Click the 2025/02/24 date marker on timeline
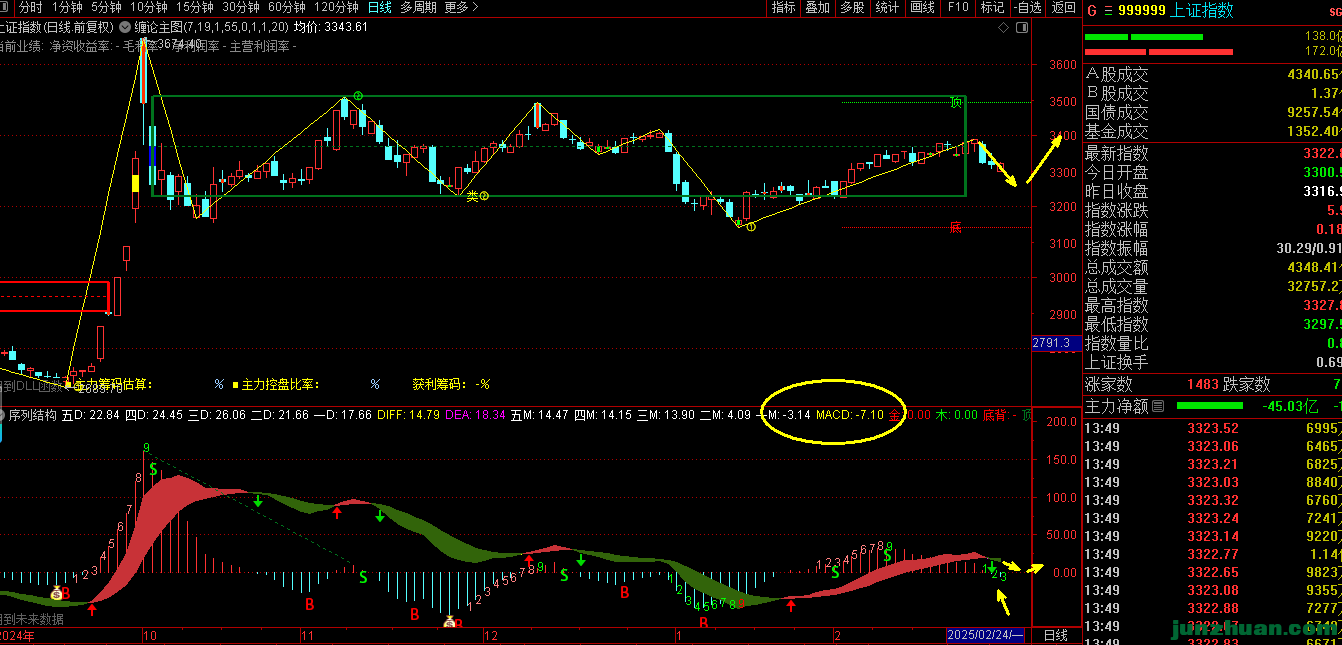1342x645 pixels. click(x=985, y=635)
